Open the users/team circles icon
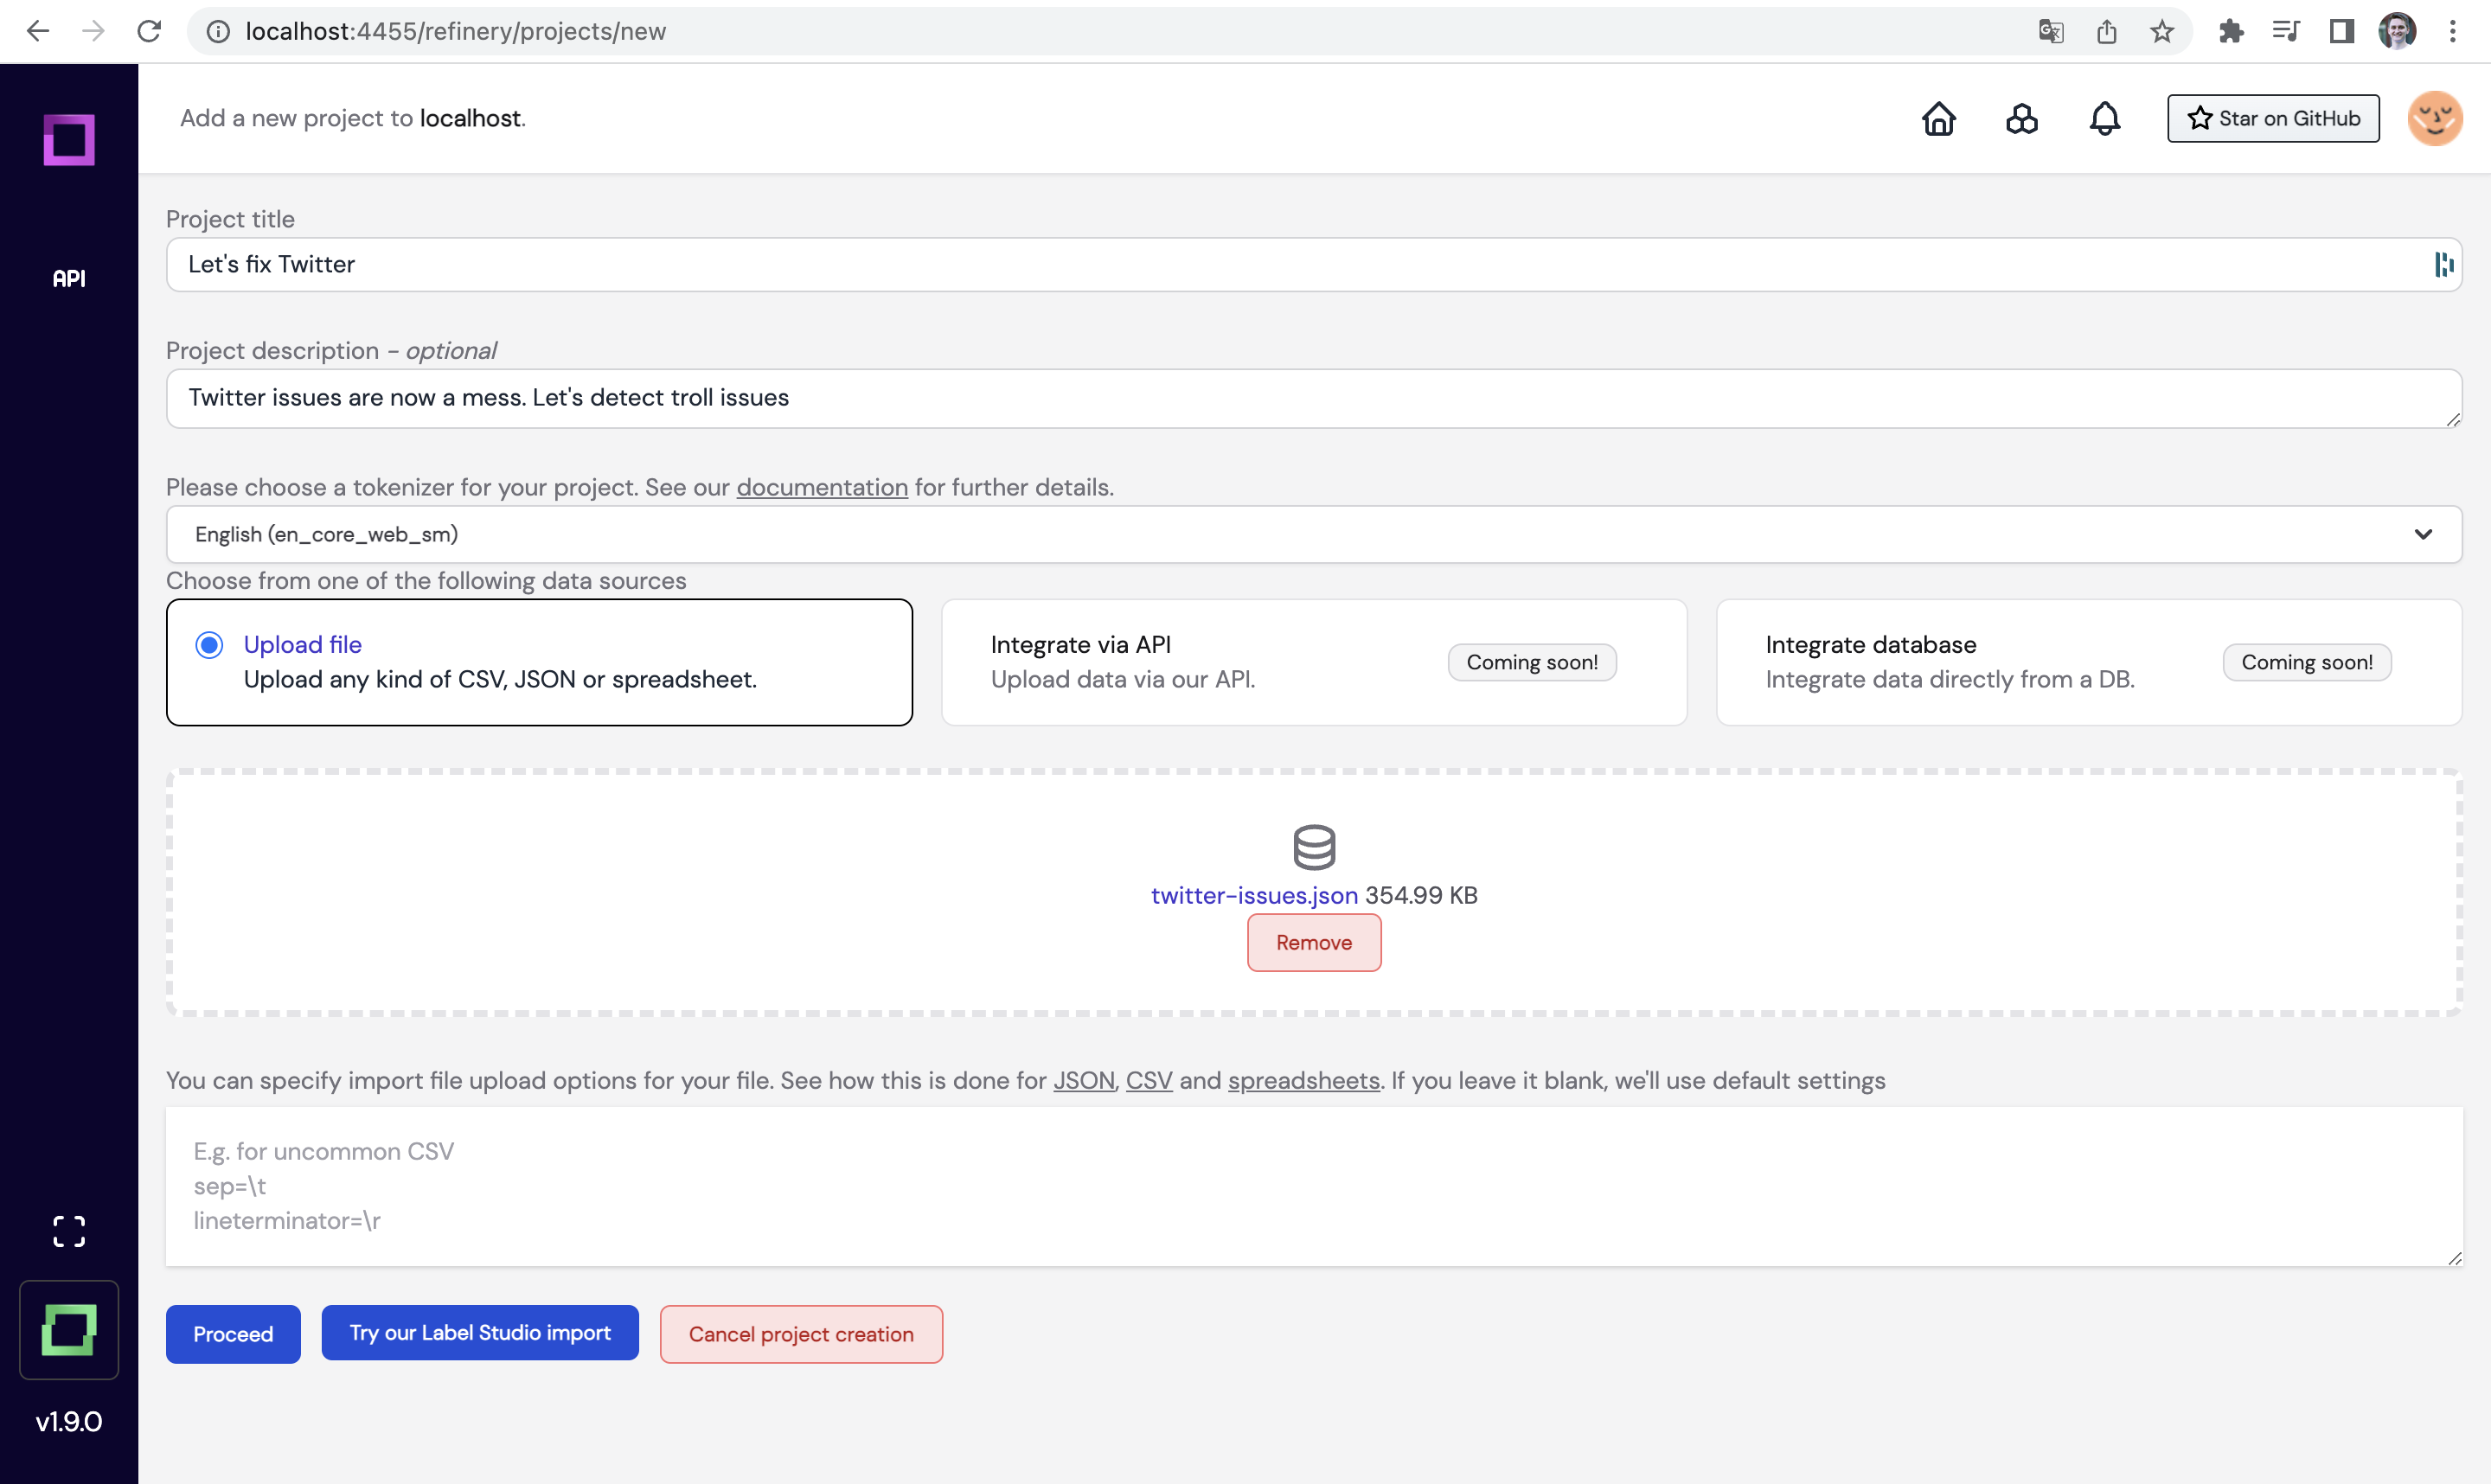Image resolution: width=2491 pixels, height=1484 pixels. (2021, 119)
